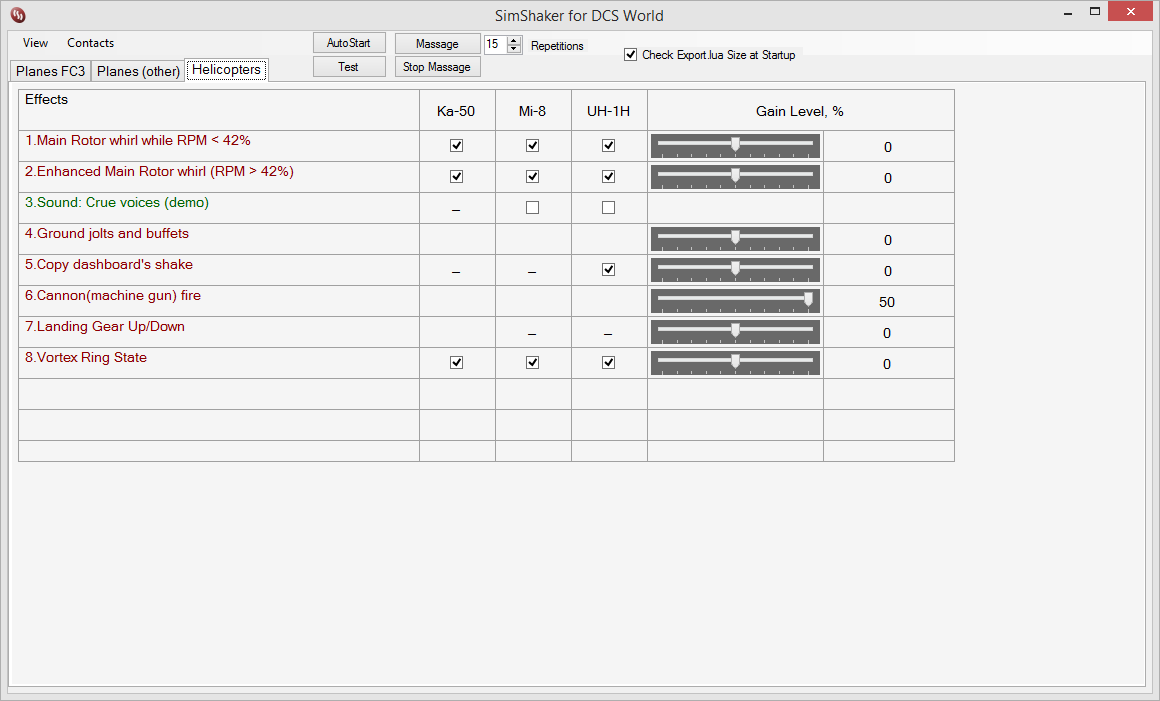1160x701 pixels.
Task: Click the gain value 50 for Cannon fire
Action: (887, 302)
